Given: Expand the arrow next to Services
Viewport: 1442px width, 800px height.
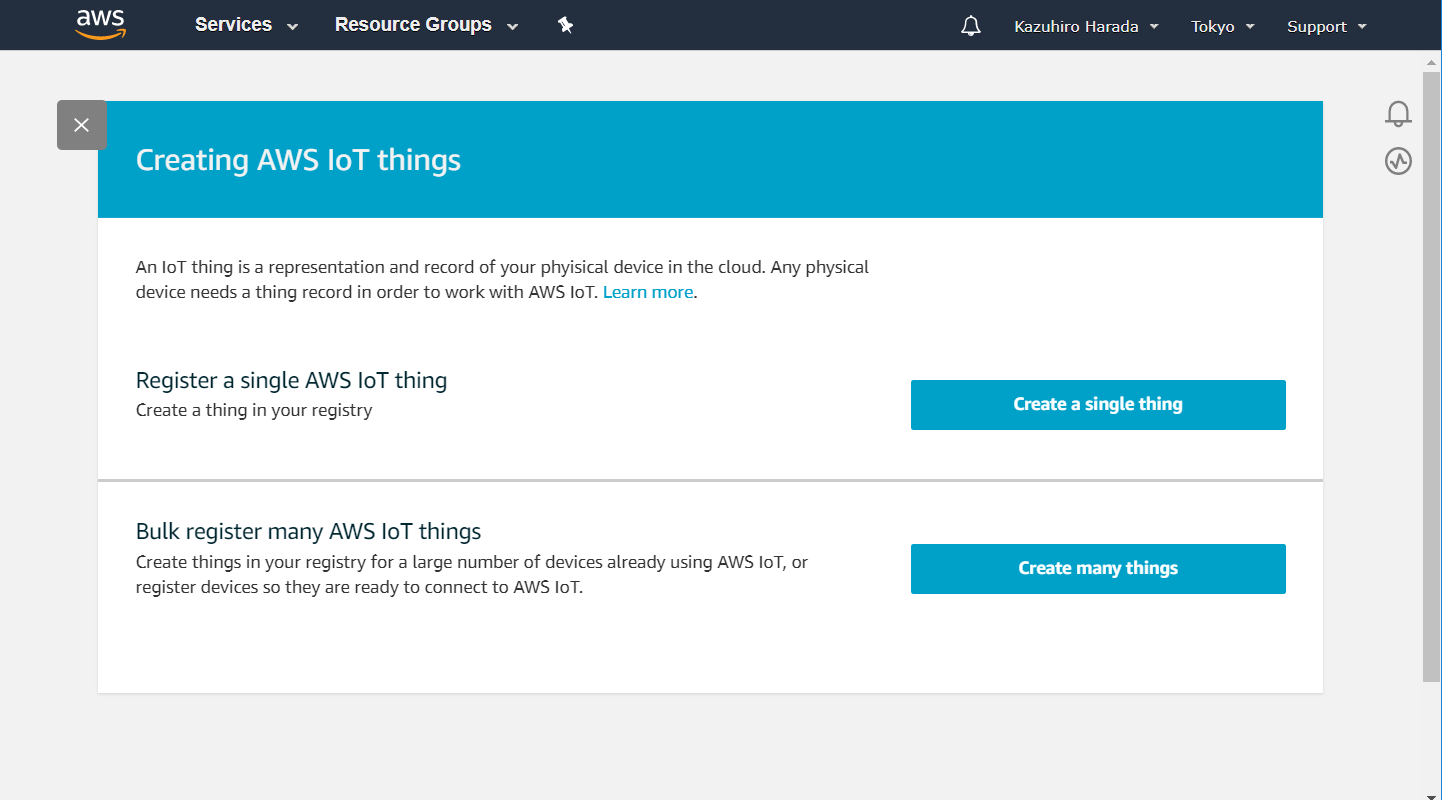Looking at the screenshot, I should click(293, 27).
